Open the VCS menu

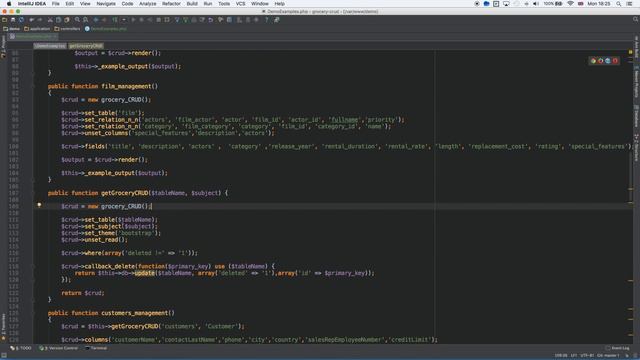point(240,4)
